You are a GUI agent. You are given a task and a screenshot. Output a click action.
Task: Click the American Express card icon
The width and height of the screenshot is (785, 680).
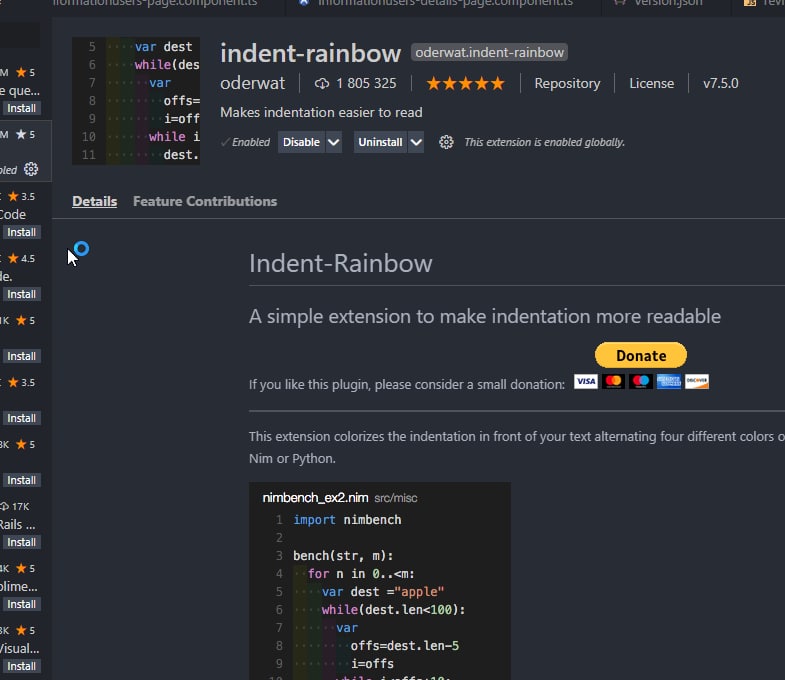tap(669, 382)
